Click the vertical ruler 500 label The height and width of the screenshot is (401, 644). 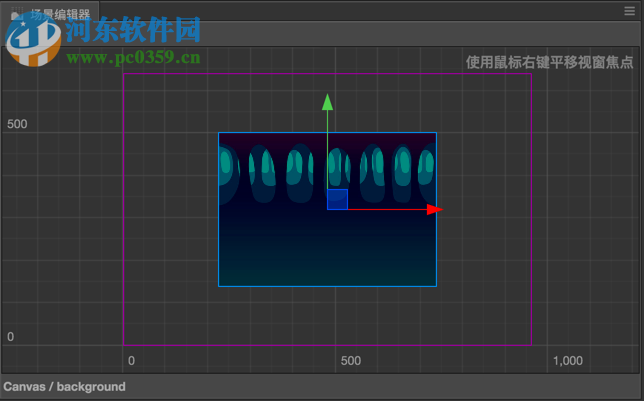point(17,124)
